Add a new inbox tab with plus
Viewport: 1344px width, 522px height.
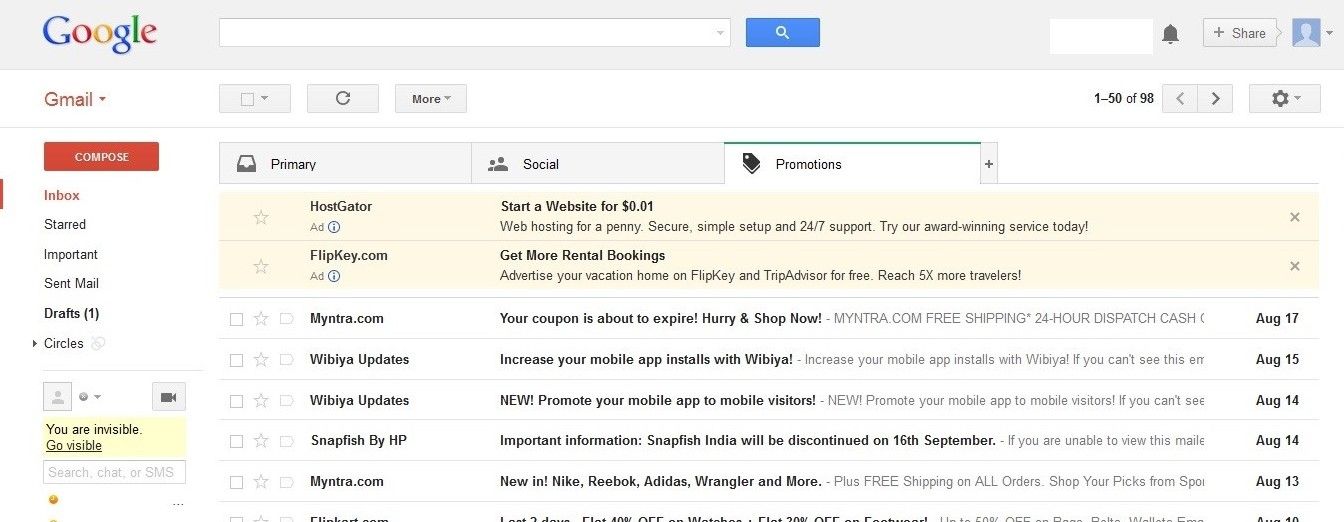click(x=989, y=164)
